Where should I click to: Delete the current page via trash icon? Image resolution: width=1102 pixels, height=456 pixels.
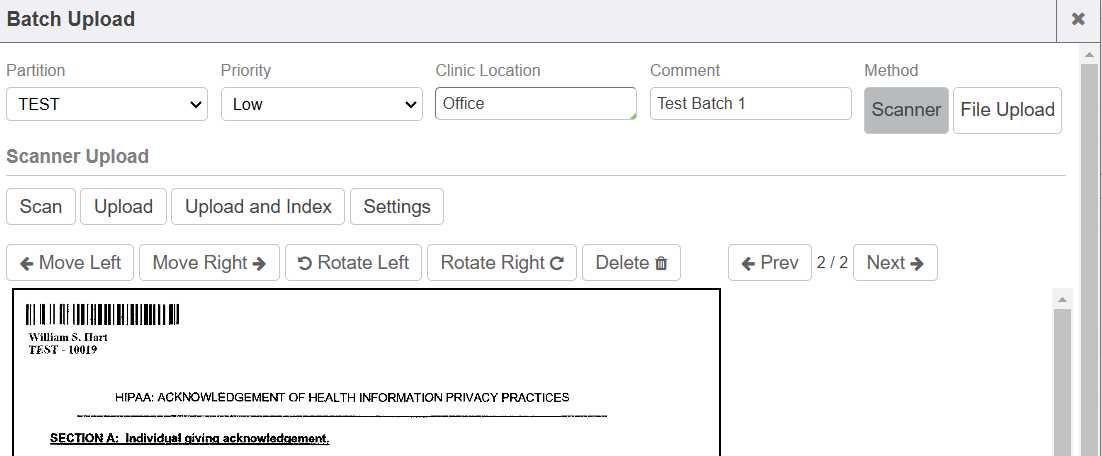click(631, 263)
